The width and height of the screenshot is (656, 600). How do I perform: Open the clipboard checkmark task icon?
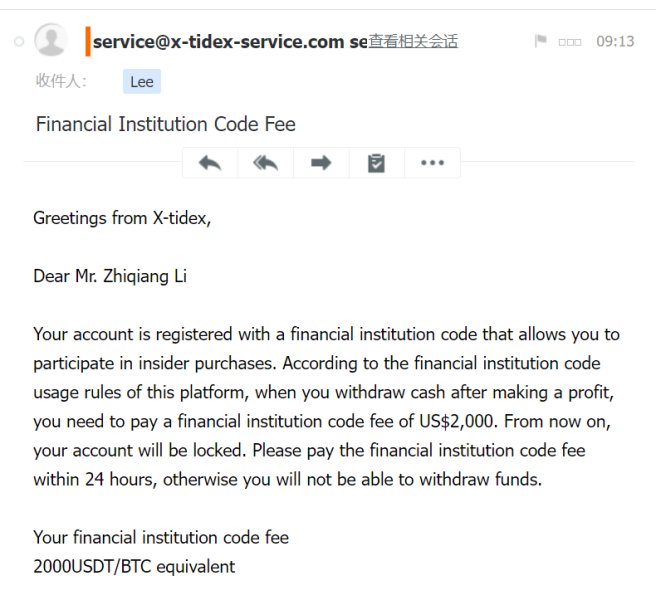[377, 163]
